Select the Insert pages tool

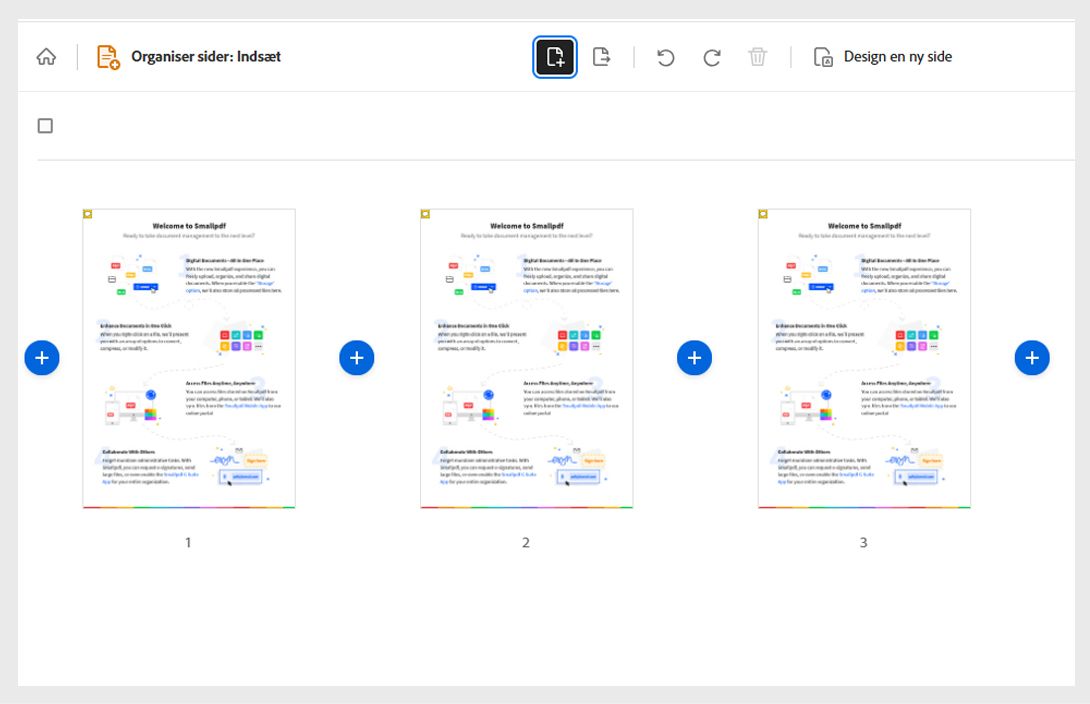[555, 56]
